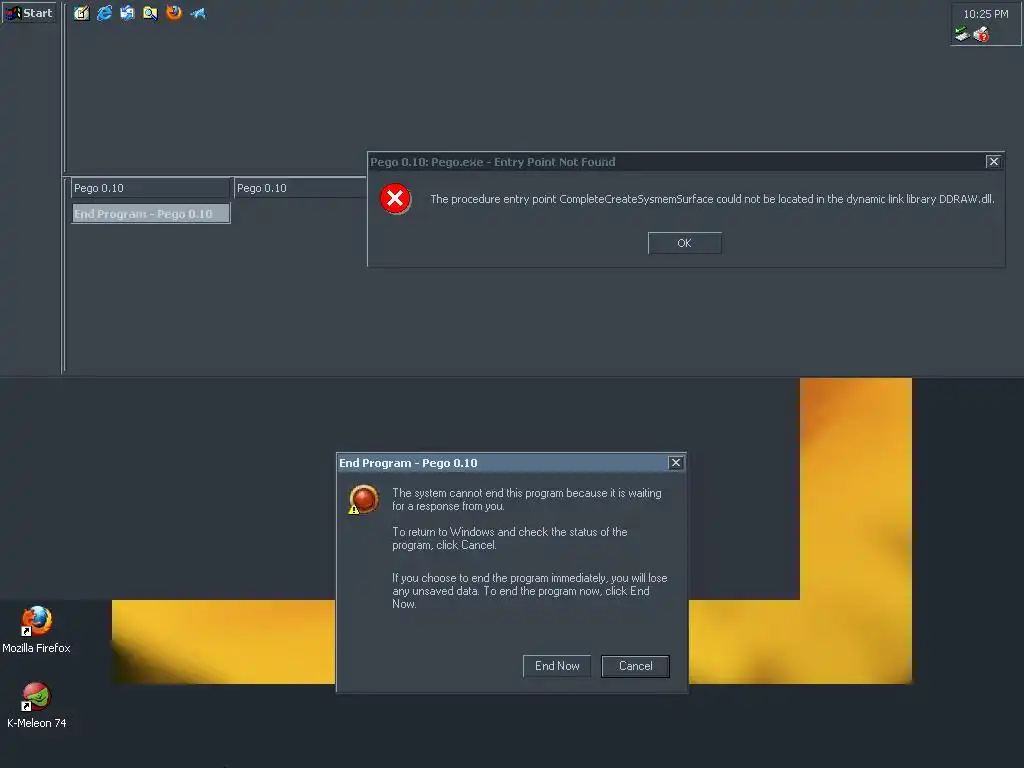Click Entry Point Not Found title bar
Image resolution: width=1024 pixels, height=768 pixels.
coord(677,162)
